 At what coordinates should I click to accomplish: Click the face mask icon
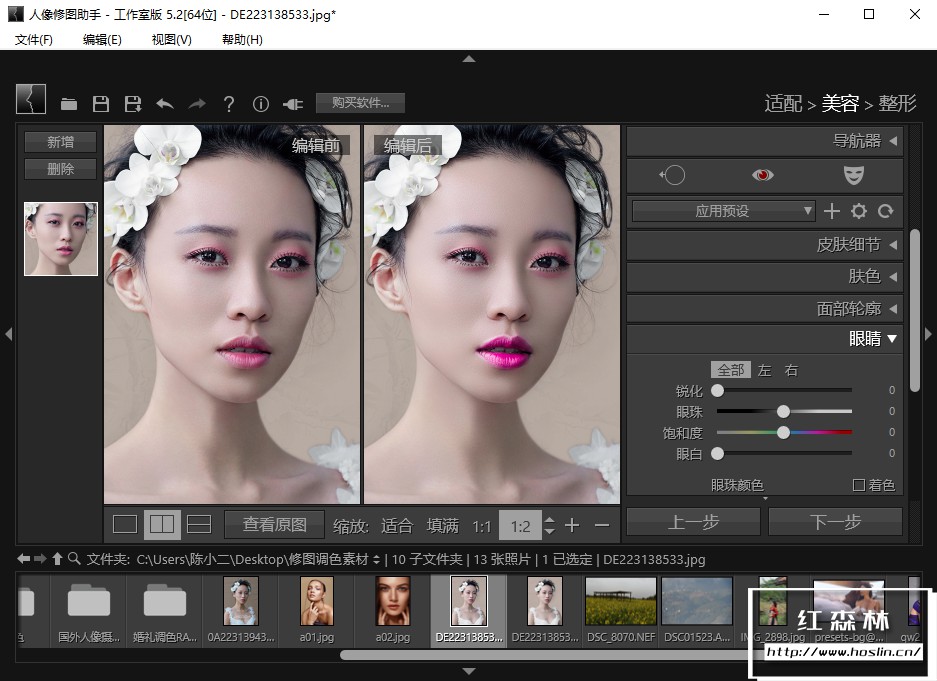pos(852,175)
